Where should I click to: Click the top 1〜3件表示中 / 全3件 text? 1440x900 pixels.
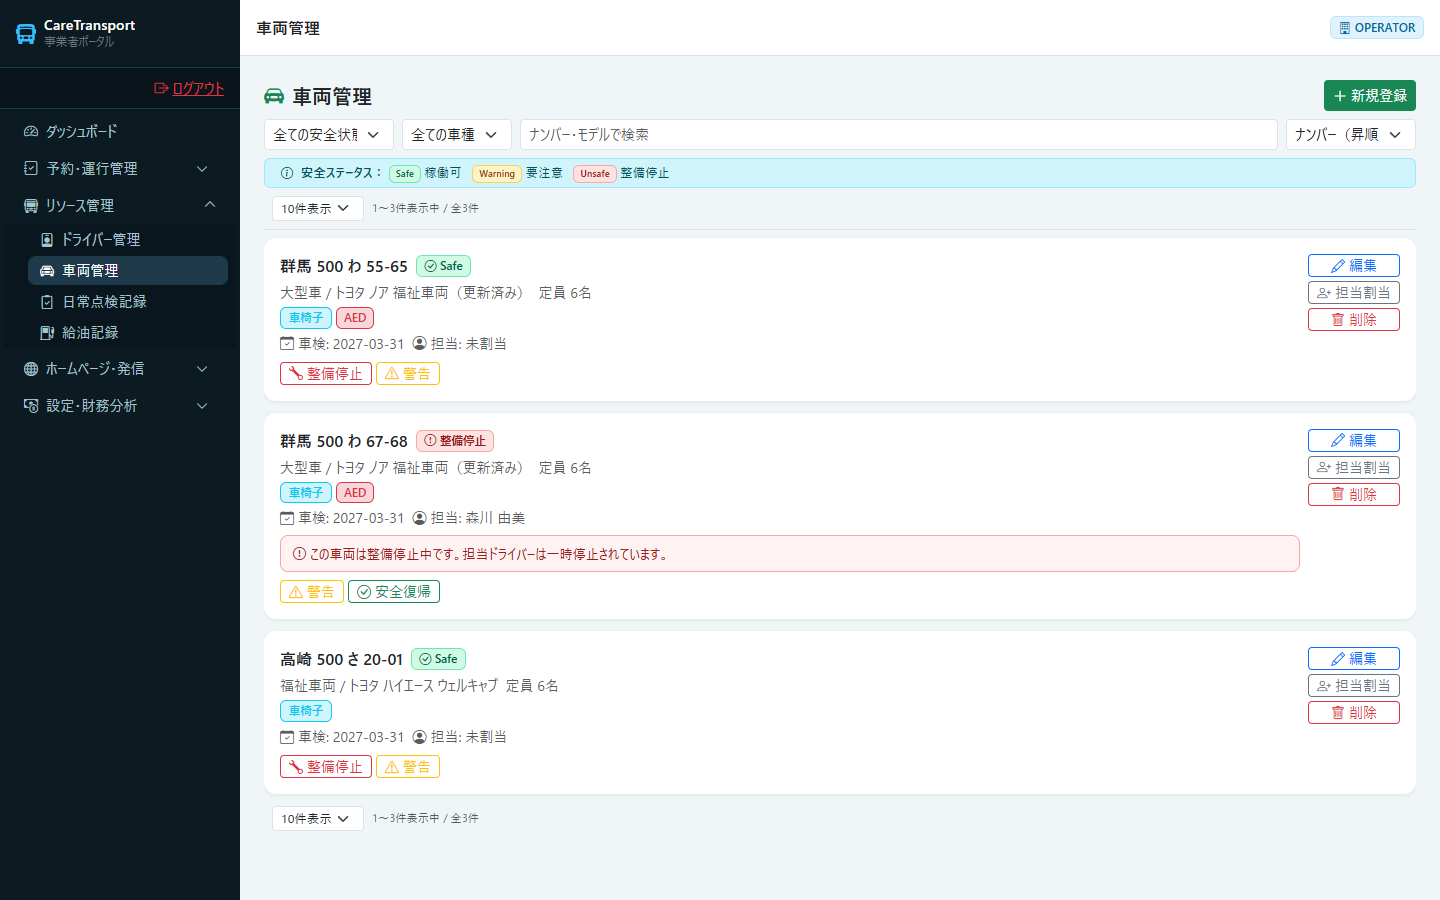[425, 208]
